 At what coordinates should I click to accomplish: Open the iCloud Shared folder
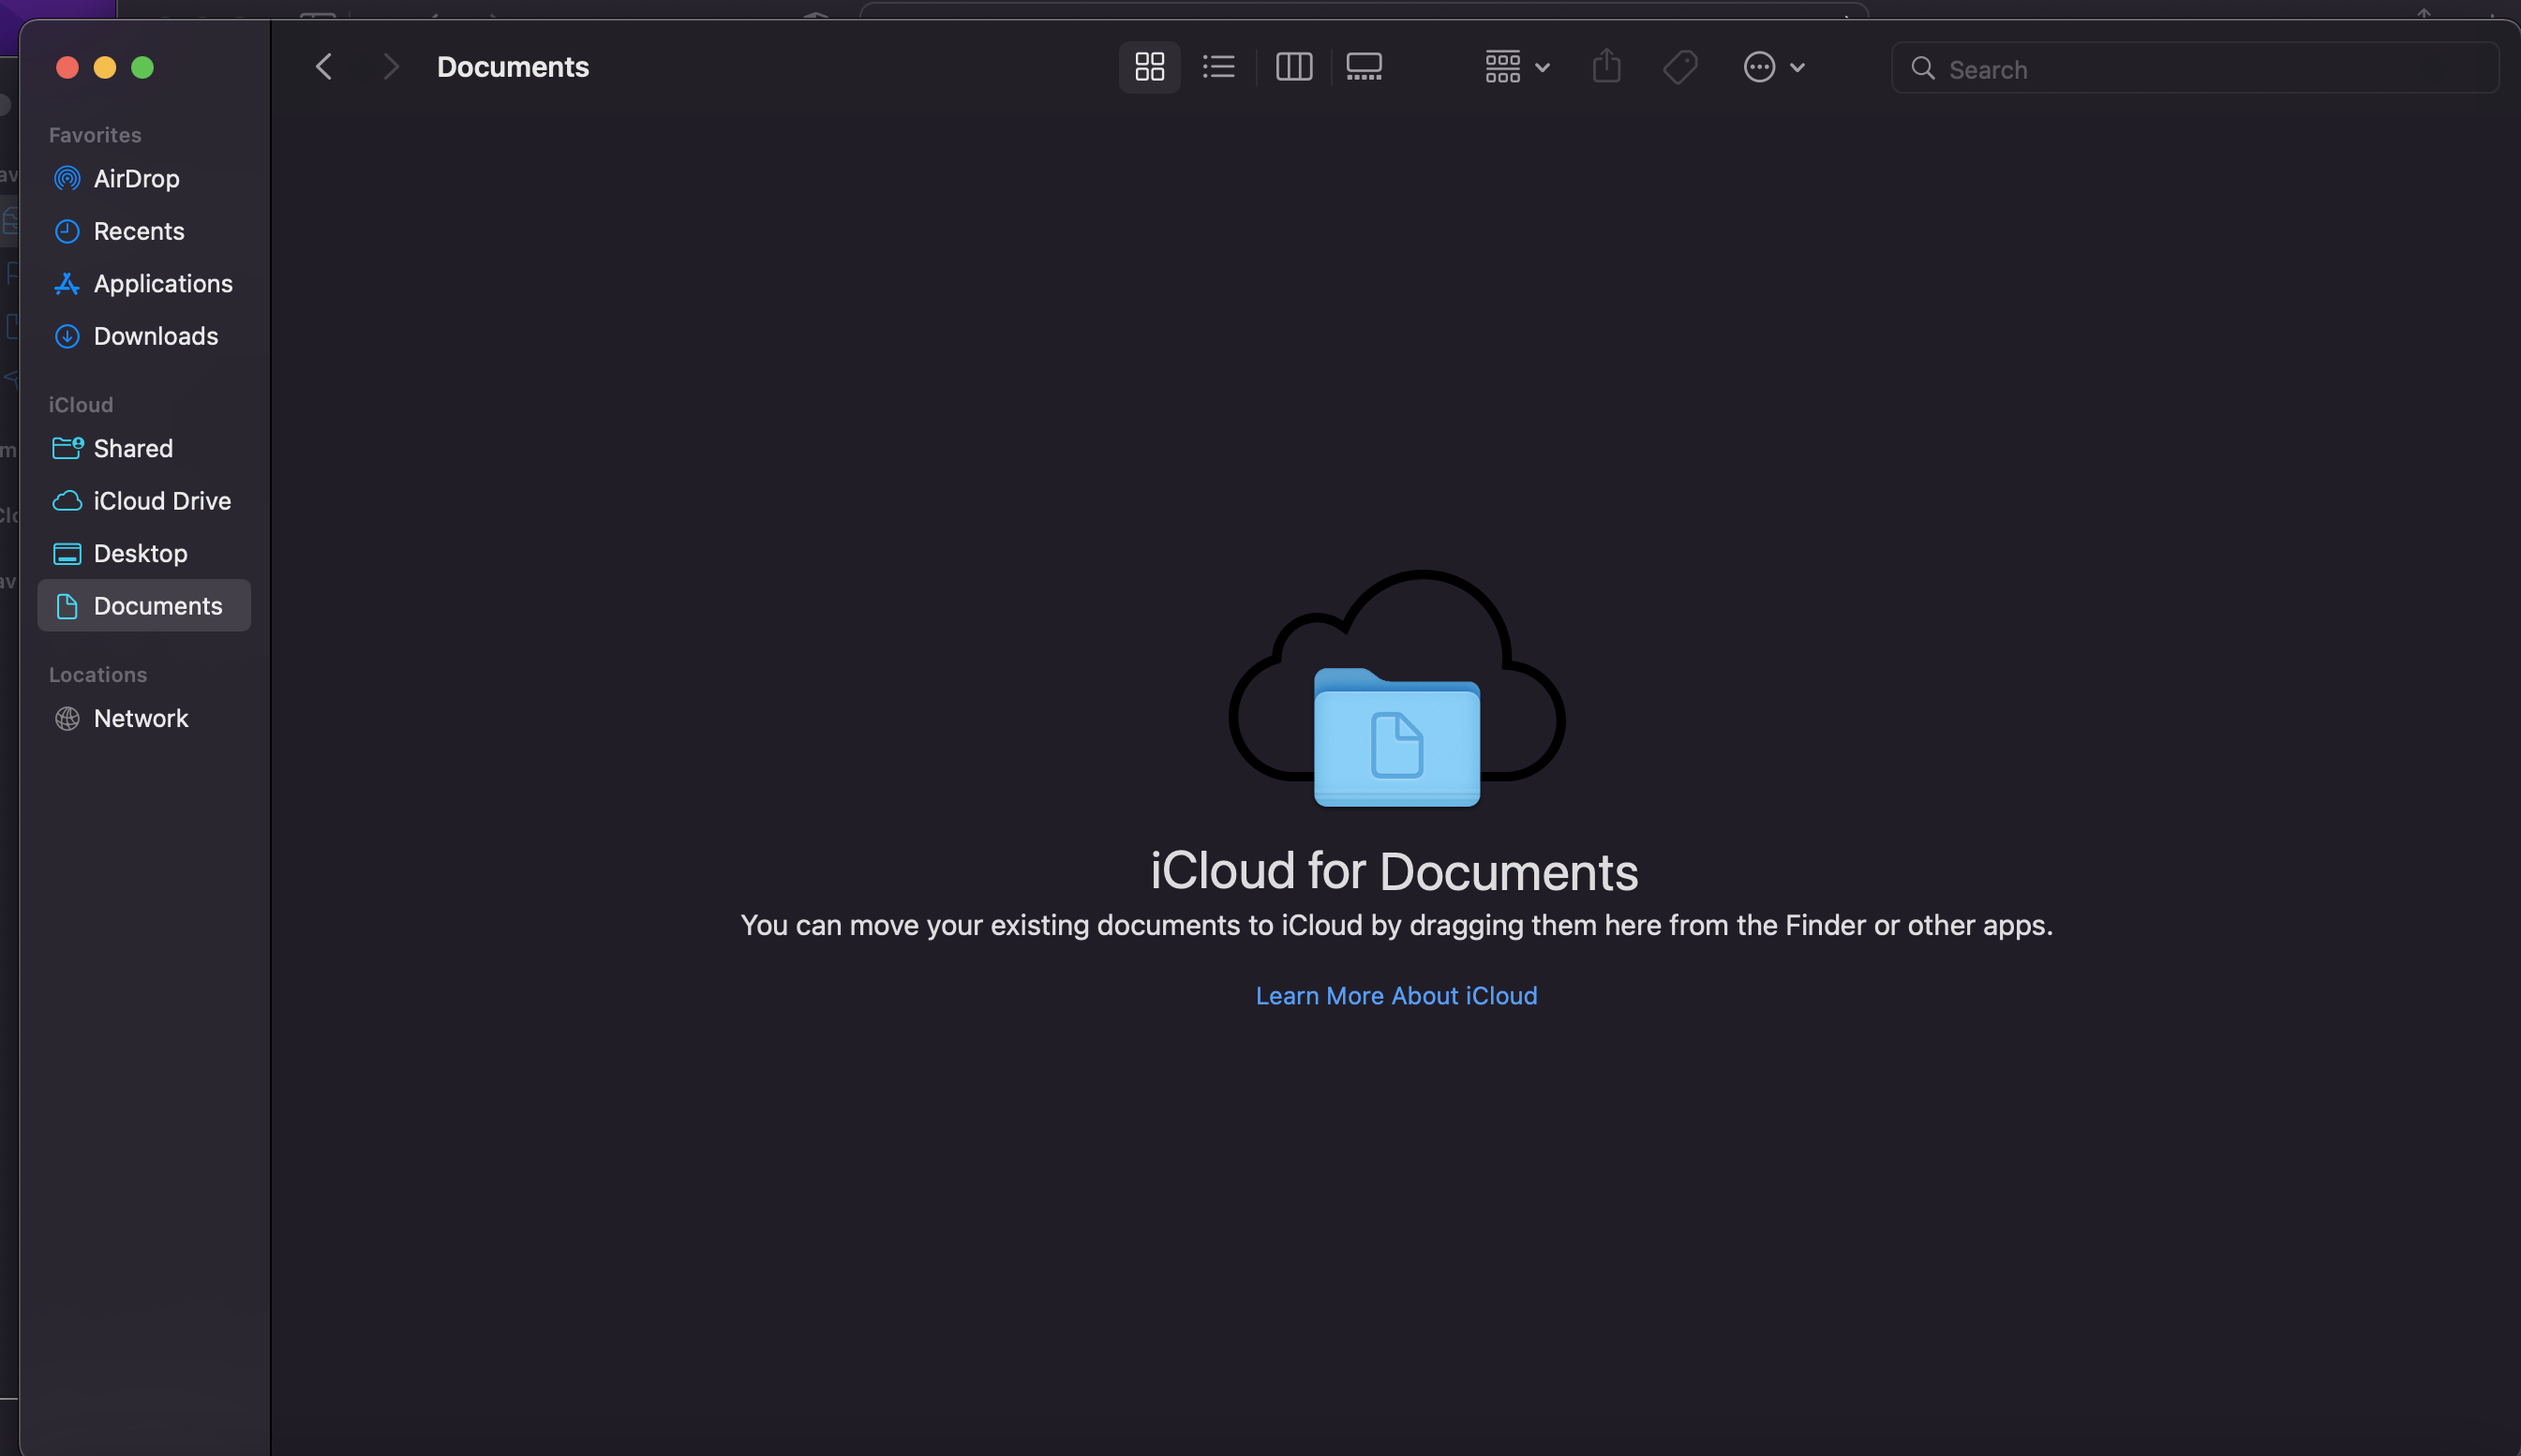(133, 448)
